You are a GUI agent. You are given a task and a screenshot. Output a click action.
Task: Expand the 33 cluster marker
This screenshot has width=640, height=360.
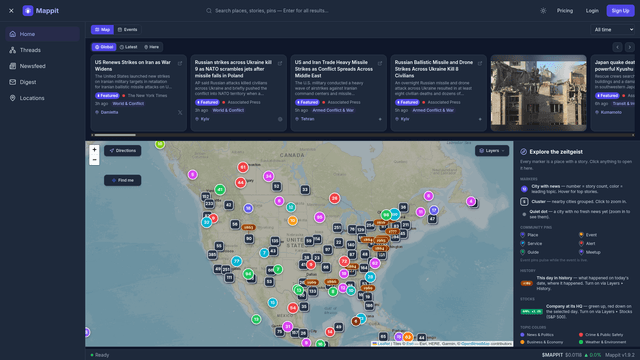(x=305, y=189)
